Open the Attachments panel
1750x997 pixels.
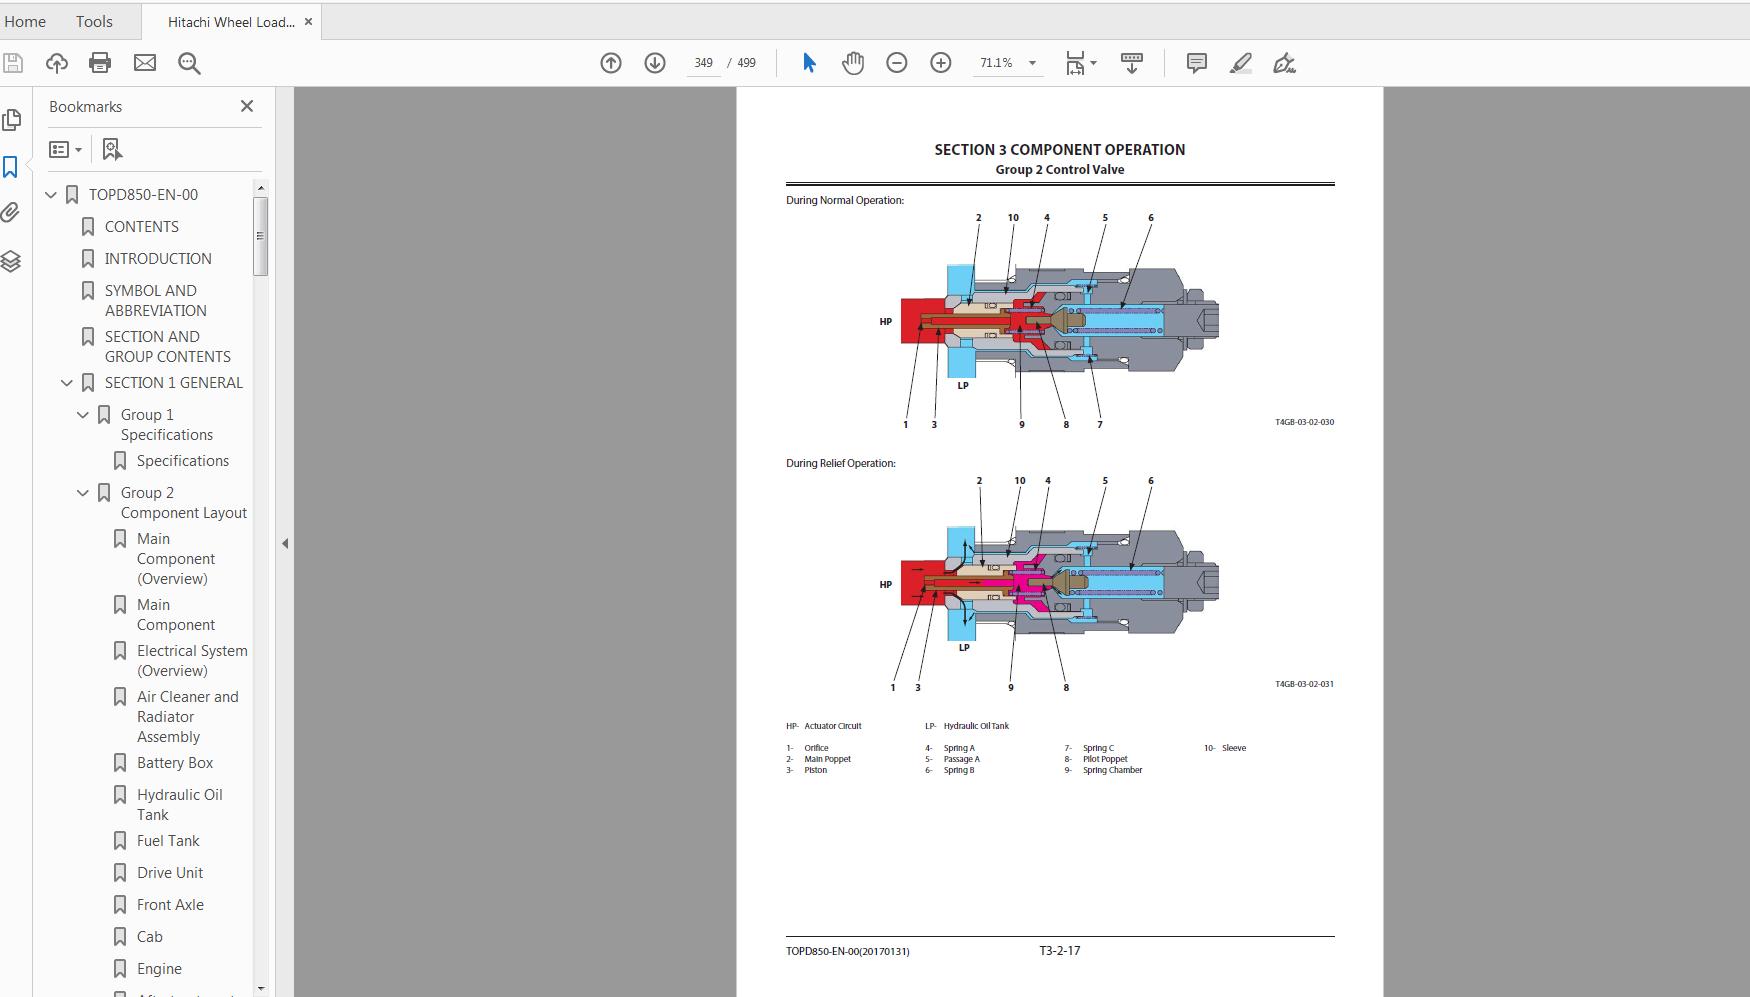pos(12,213)
